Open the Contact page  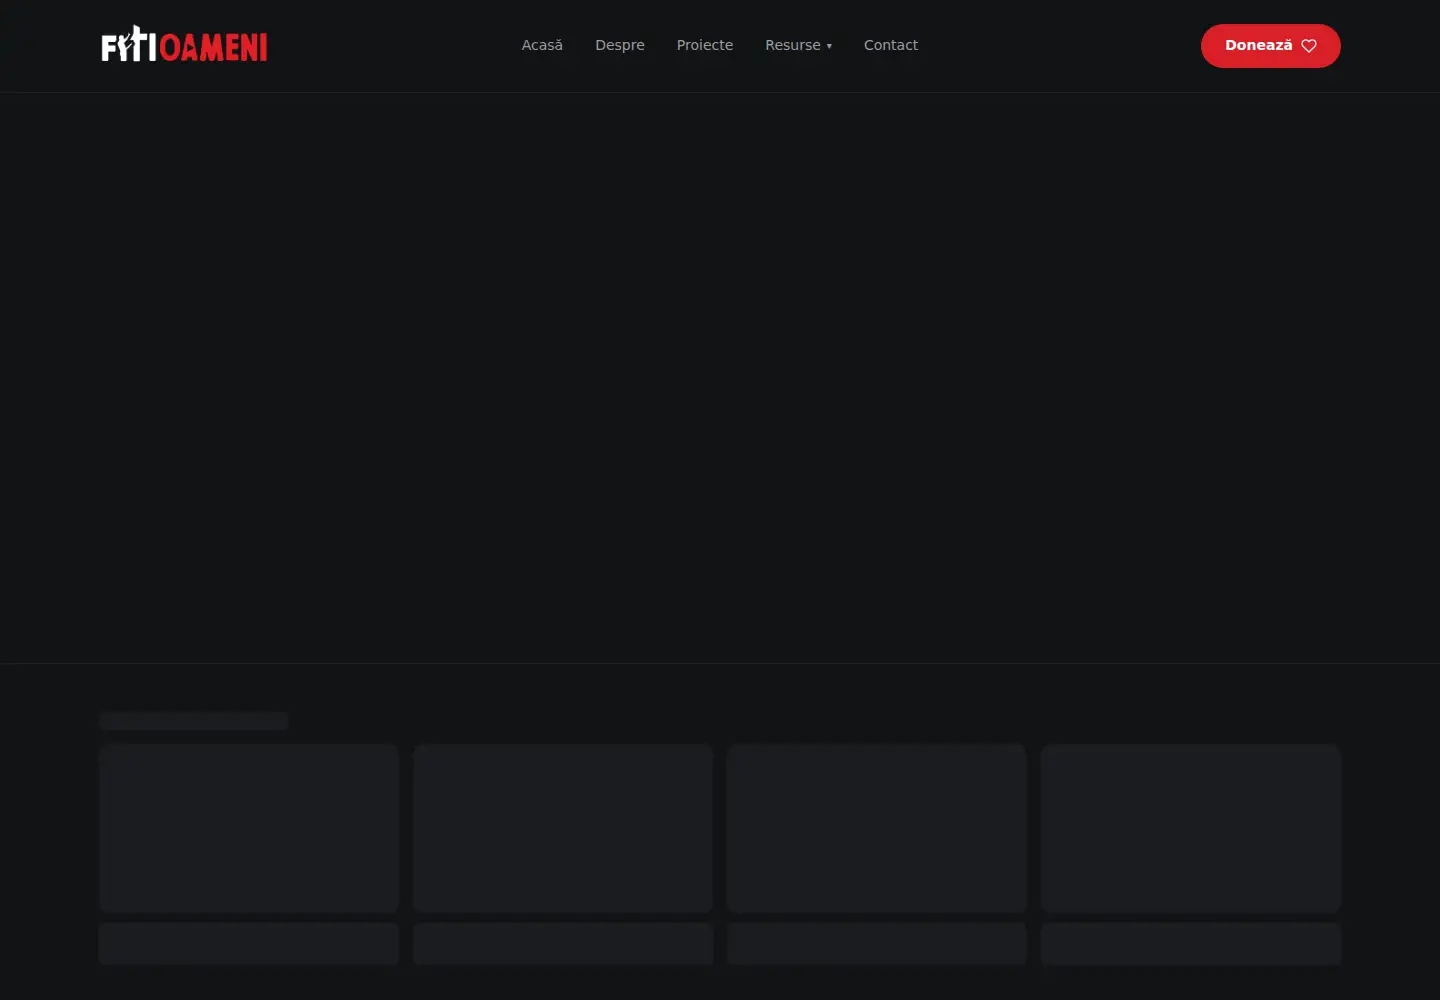tap(891, 45)
